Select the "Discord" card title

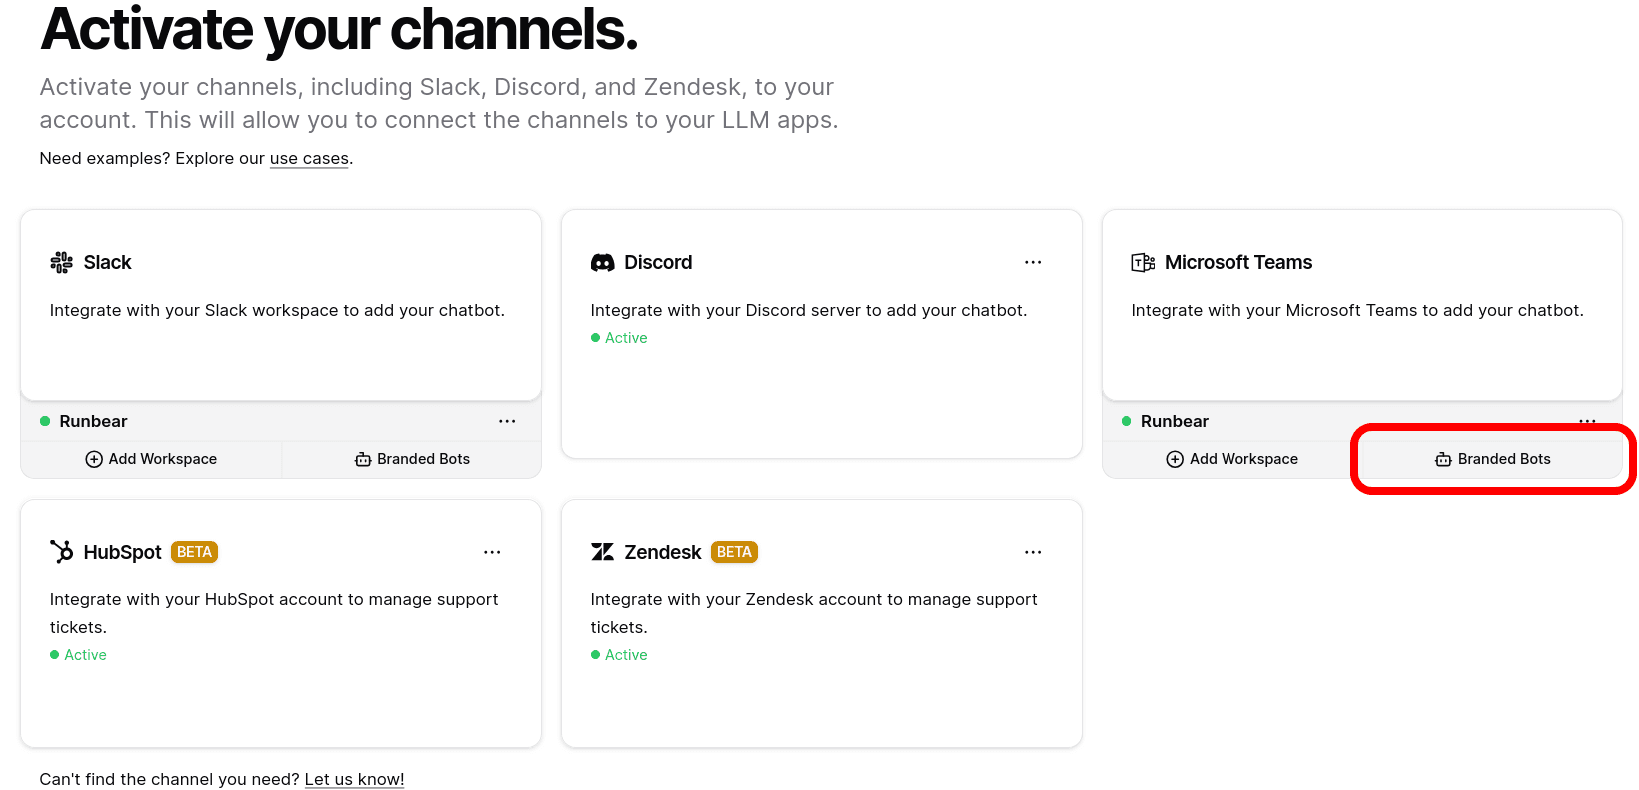pyautogui.click(x=658, y=262)
